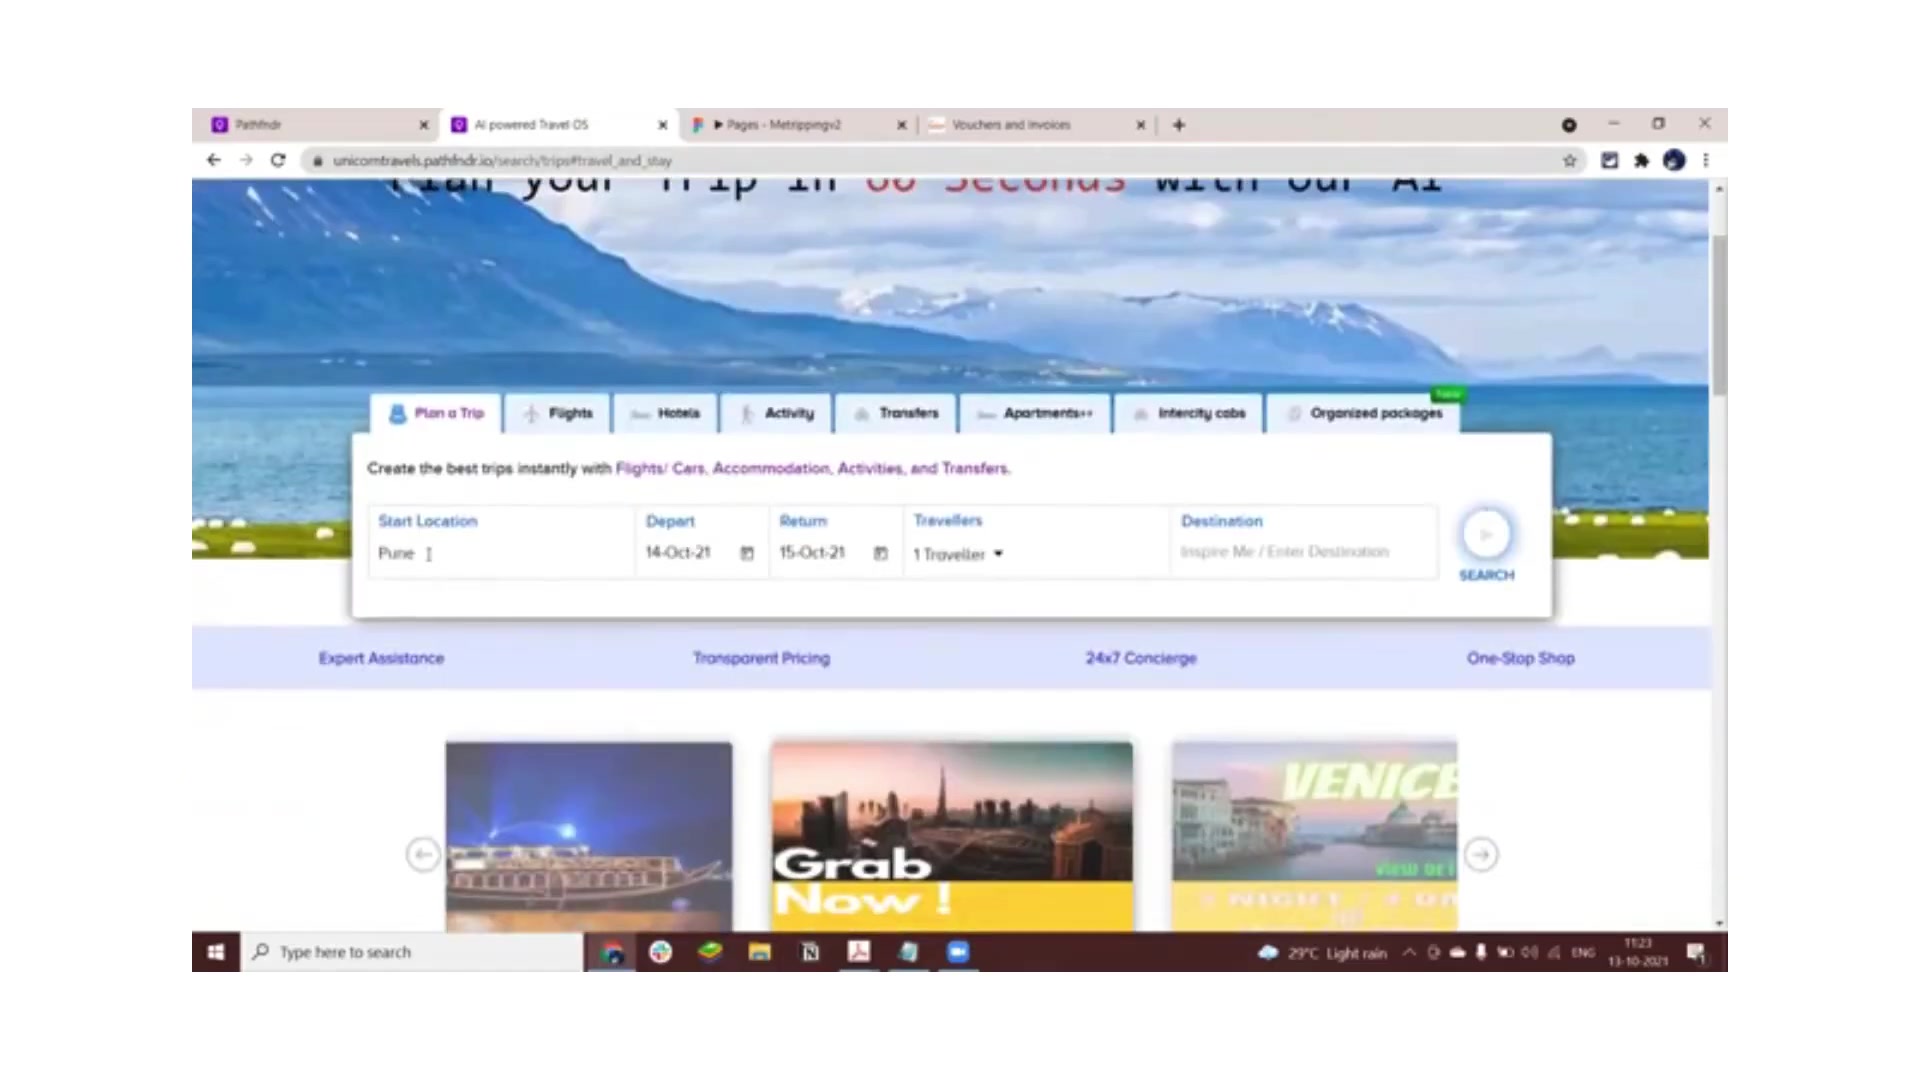Open the Return date calendar icon
Viewport: 1920px width, 1080px height.
click(881, 553)
